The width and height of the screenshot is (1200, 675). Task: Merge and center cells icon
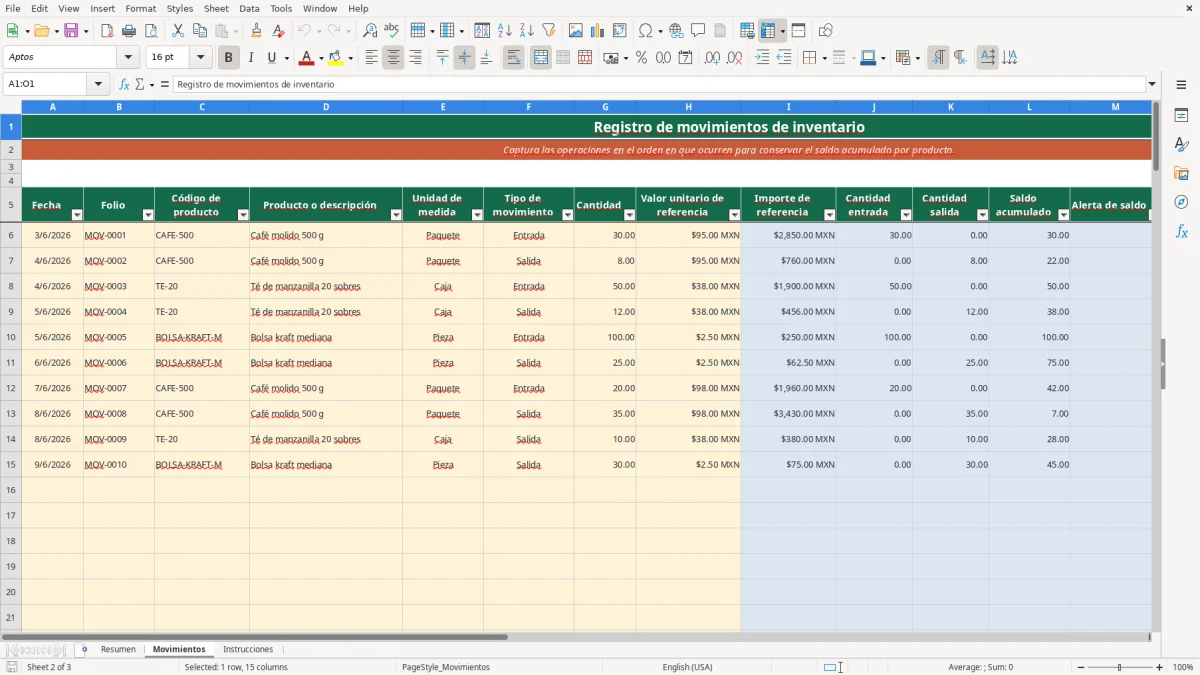tap(541, 58)
